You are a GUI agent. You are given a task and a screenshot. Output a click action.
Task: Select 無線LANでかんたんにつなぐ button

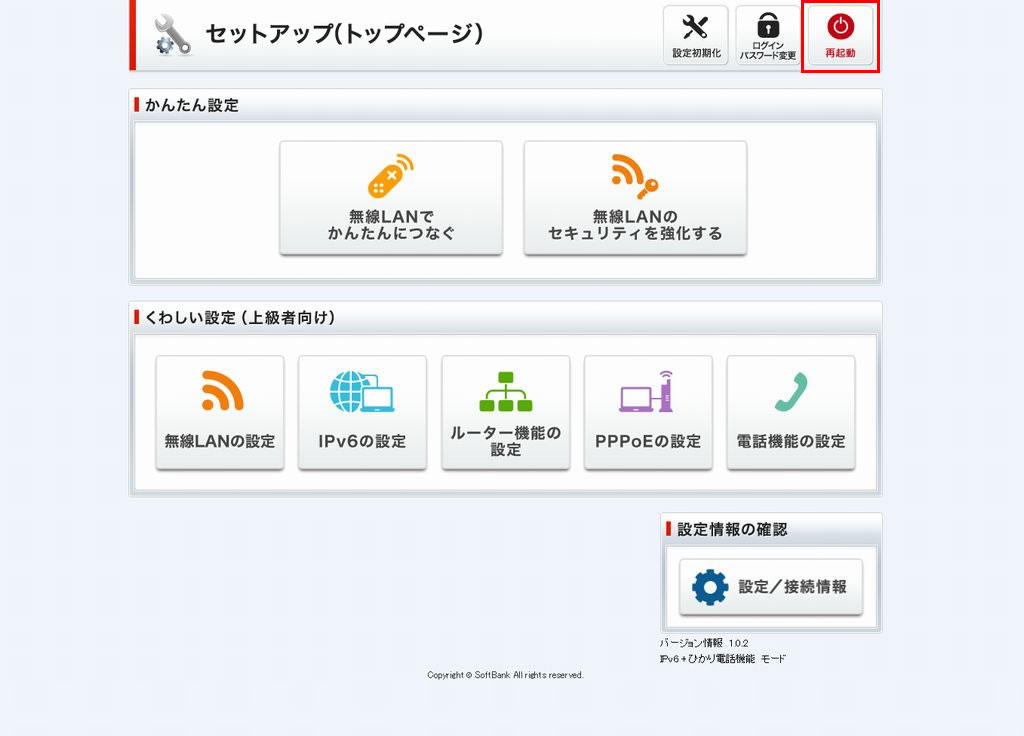(391, 198)
